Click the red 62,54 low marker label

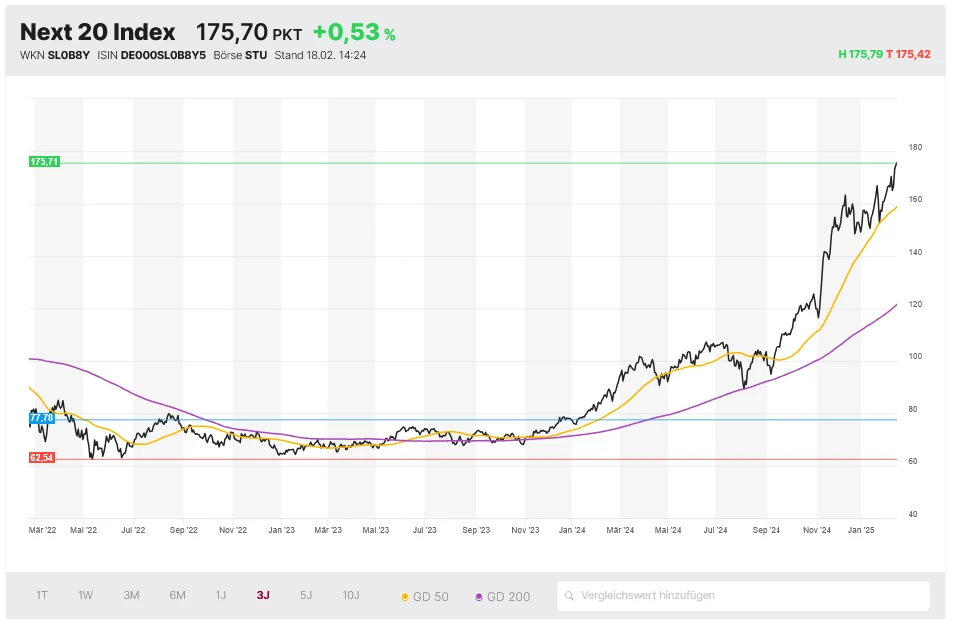click(x=41, y=458)
